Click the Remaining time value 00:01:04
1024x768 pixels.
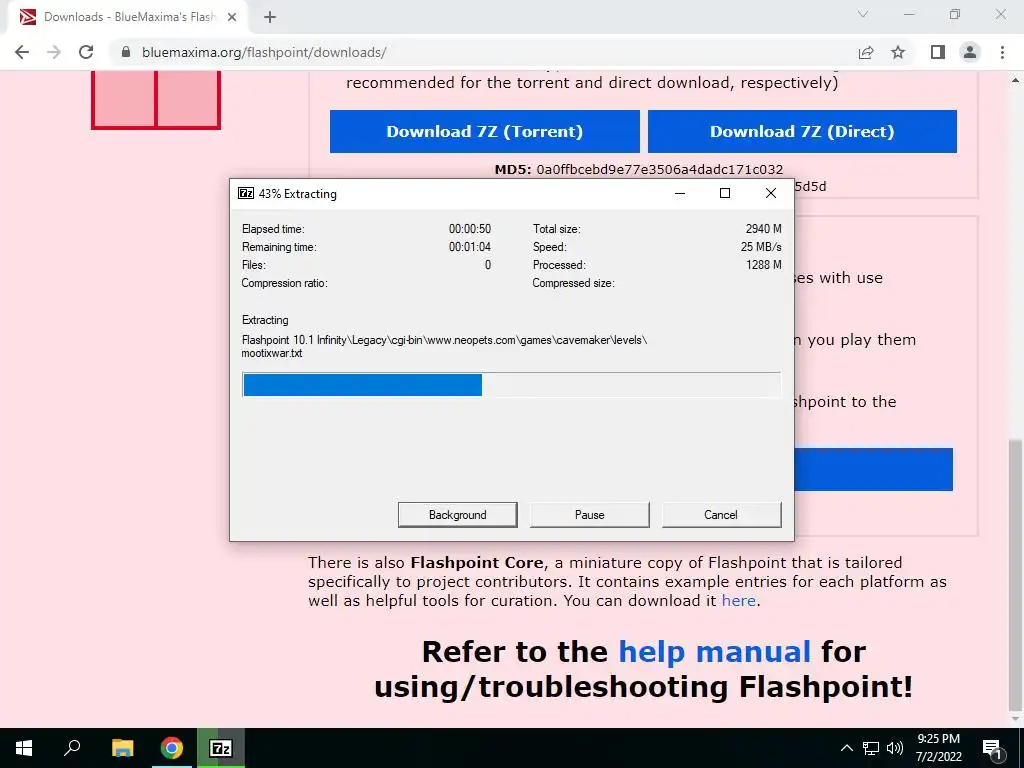470,247
